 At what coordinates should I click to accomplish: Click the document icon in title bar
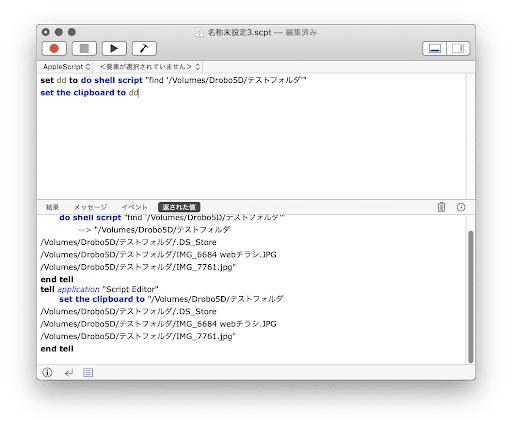click(x=200, y=32)
